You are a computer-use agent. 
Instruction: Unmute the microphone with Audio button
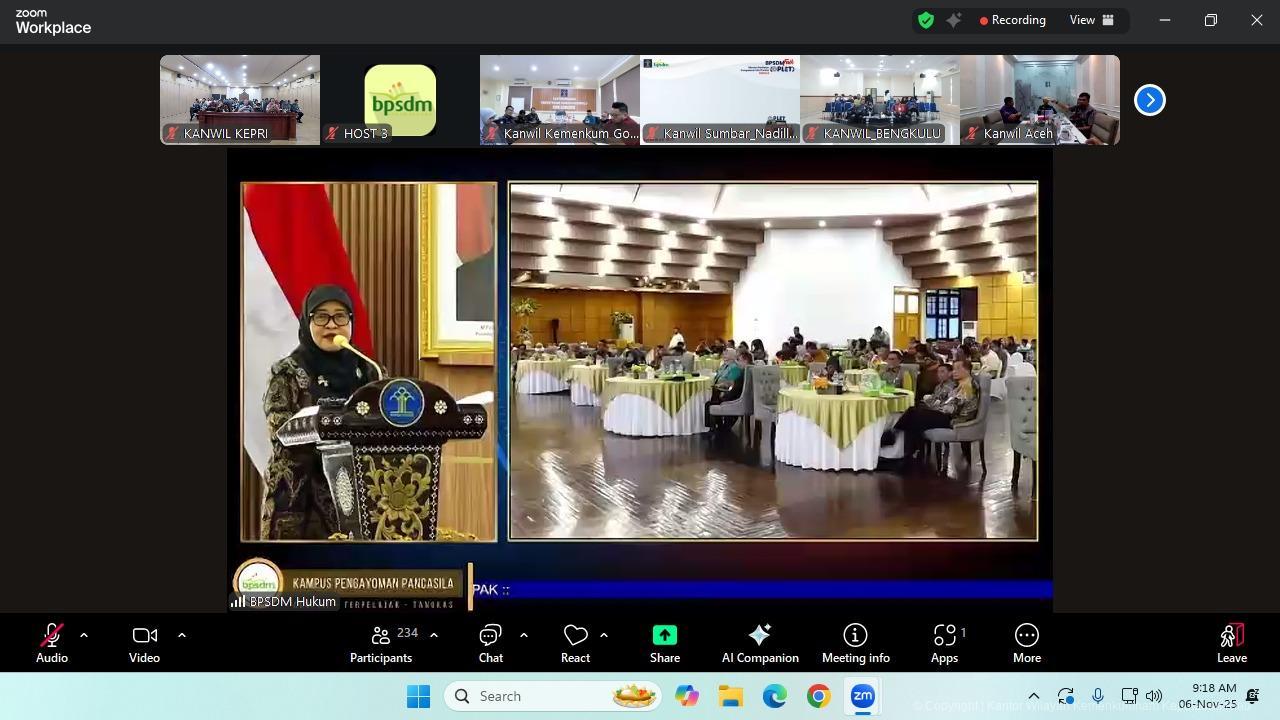[51, 643]
